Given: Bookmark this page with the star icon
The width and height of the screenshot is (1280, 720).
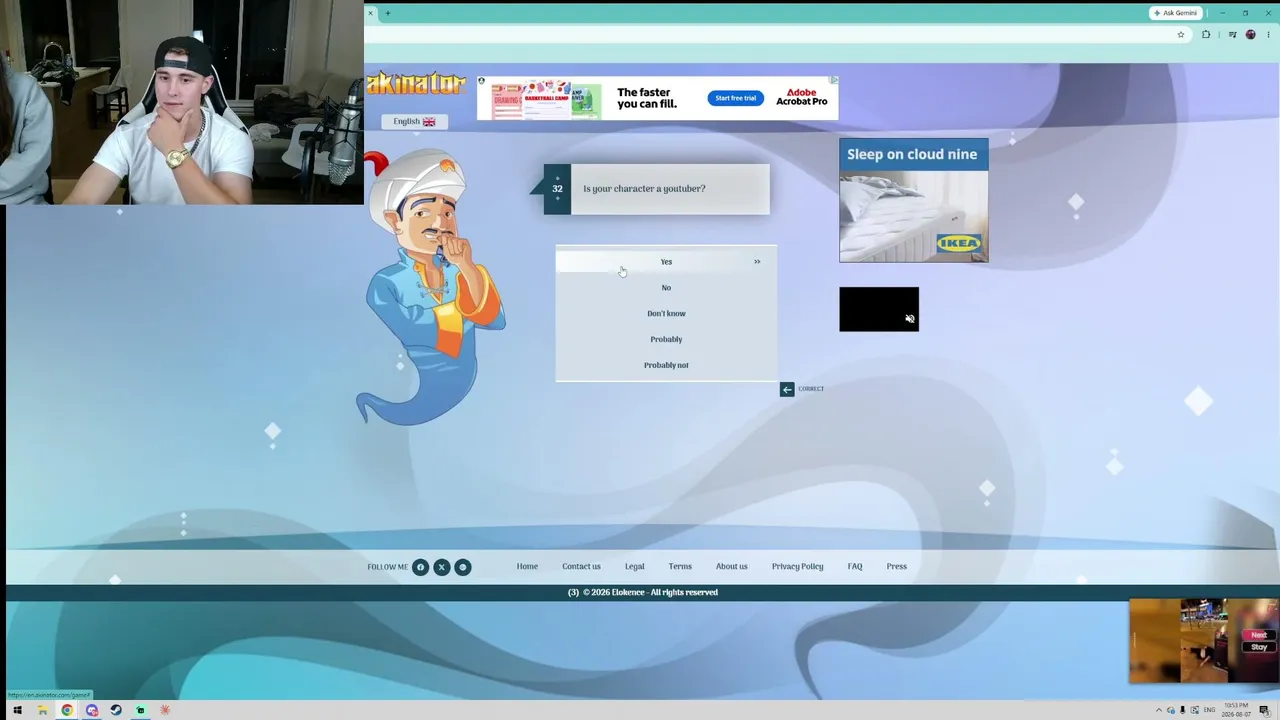Looking at the screenshot, I should click(1181, 35).
